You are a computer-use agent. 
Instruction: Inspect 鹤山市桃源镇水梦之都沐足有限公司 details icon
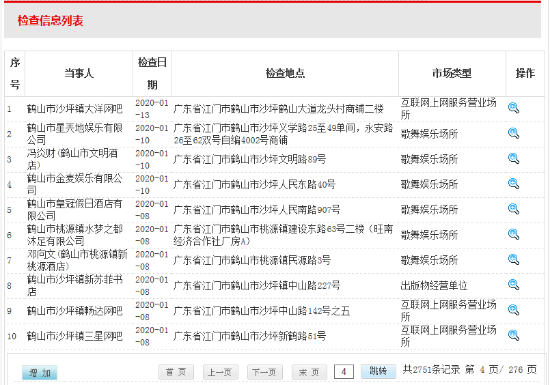click(513, 234)
